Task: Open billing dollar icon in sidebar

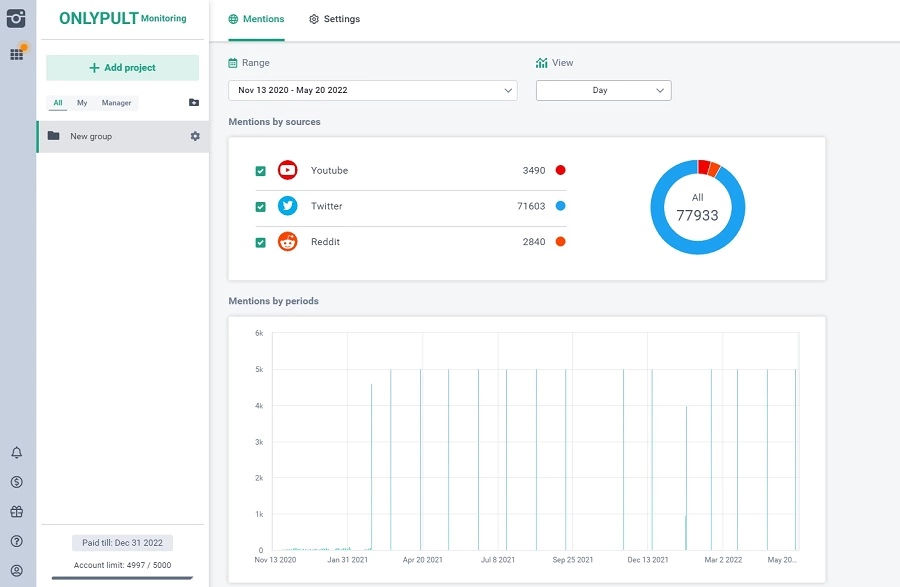Action: coord(16,482)
